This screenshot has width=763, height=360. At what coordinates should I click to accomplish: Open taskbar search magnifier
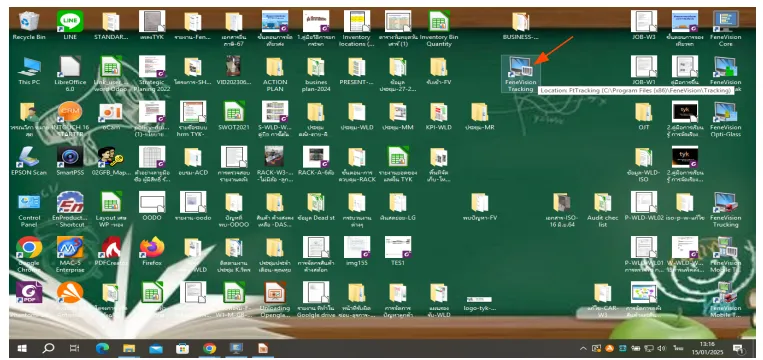[49, 348]
